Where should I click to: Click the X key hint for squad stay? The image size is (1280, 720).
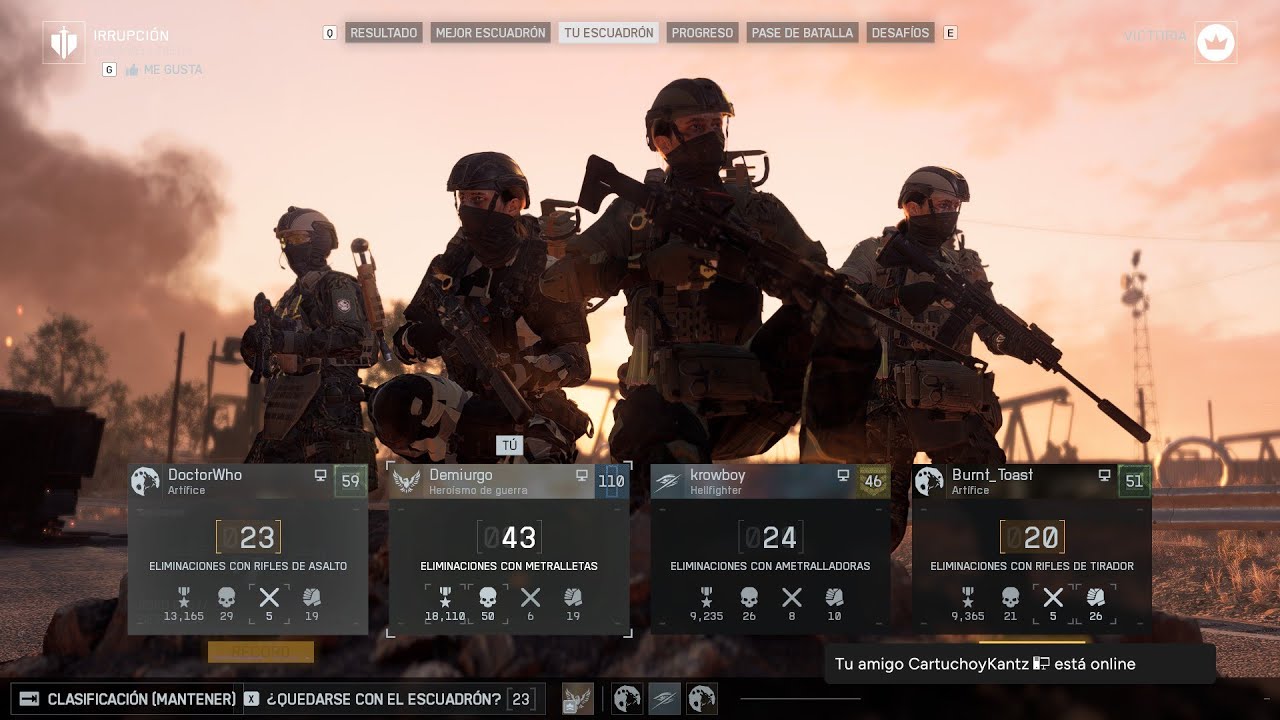pyautogui.click(x=252, y=699)
